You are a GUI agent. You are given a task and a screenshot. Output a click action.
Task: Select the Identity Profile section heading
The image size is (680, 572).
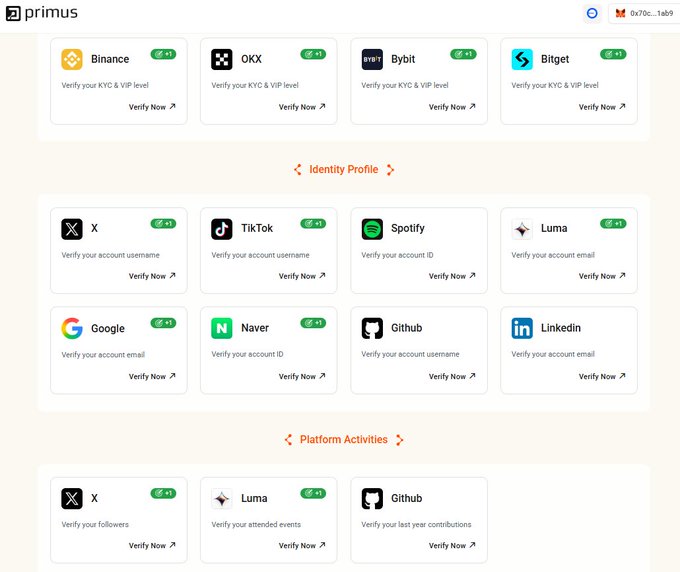[x=343, y=169]
